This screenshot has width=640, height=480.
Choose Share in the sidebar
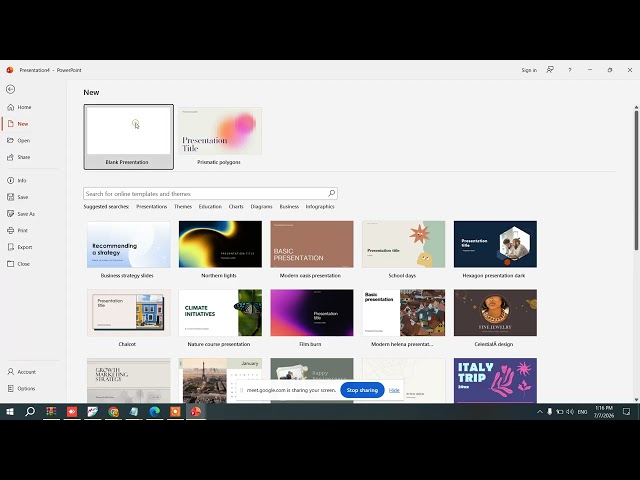coord(19,157)
